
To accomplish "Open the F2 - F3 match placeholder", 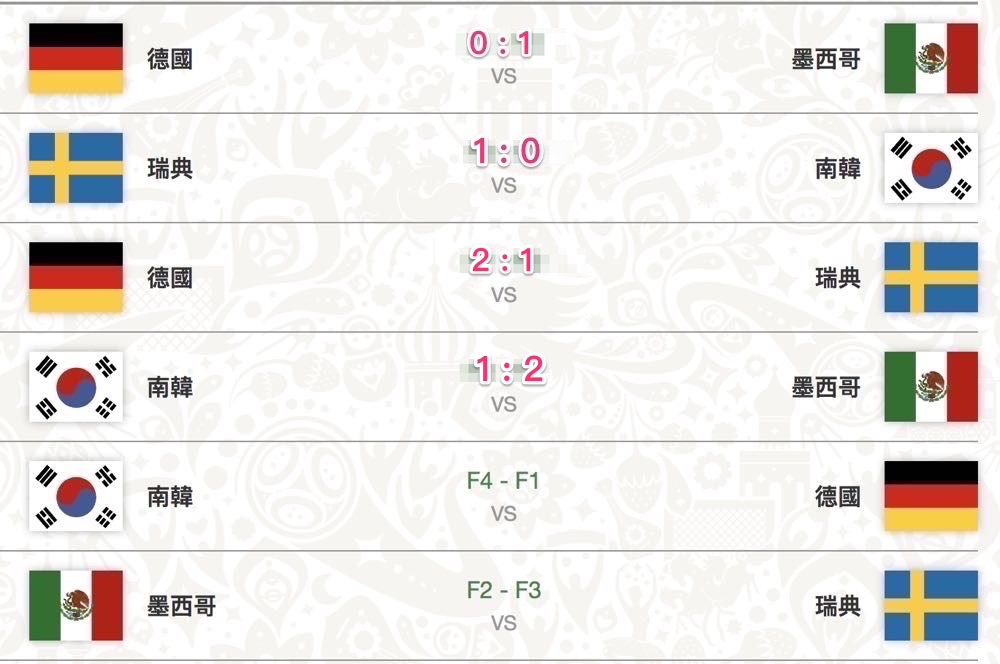I will (x=504, y=591).
